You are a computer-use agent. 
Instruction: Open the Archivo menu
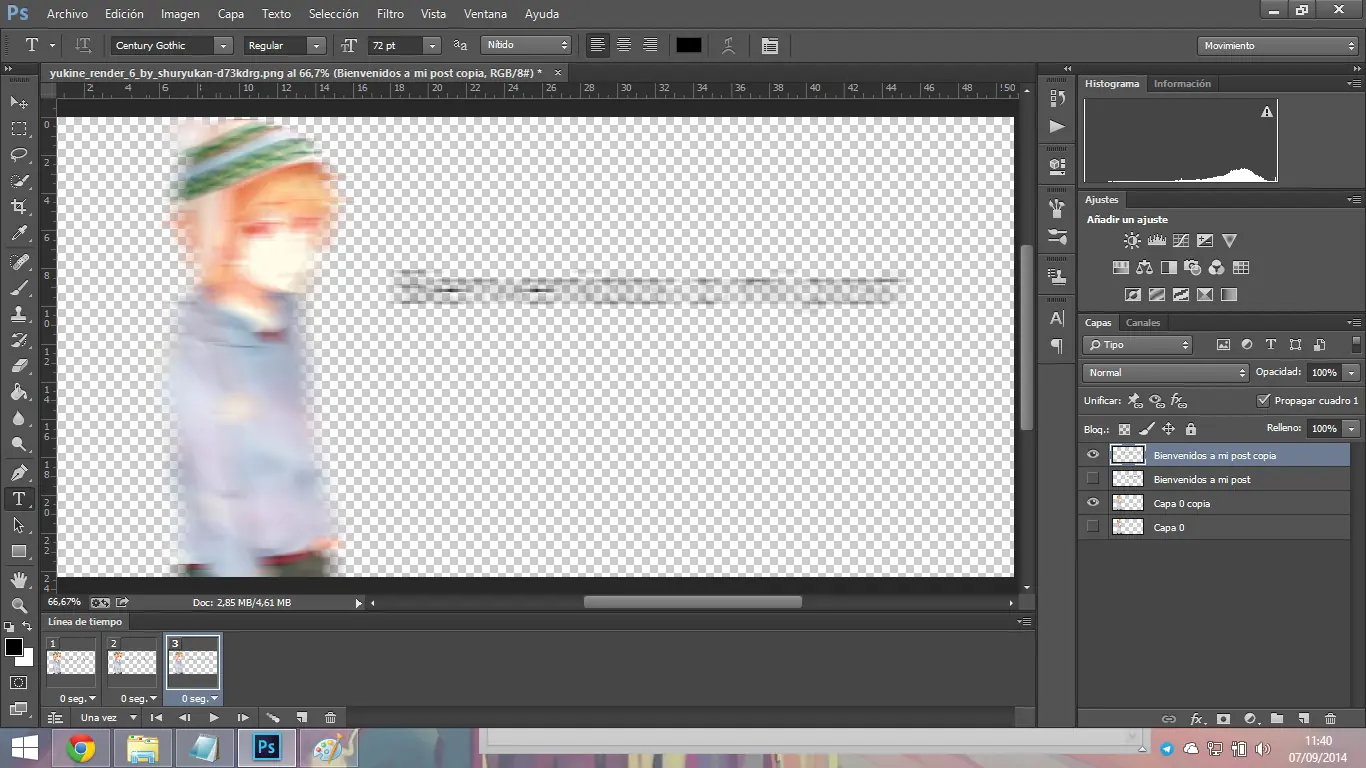(x=67, y=14)
